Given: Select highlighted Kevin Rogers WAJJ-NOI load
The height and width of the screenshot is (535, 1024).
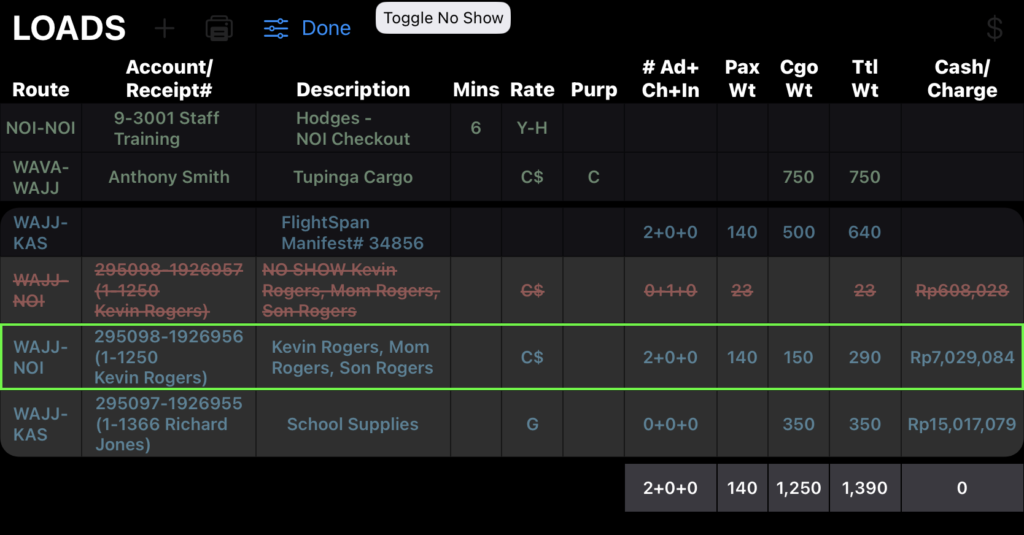Looking at the screenshot, I should click(x=352, y=357).
